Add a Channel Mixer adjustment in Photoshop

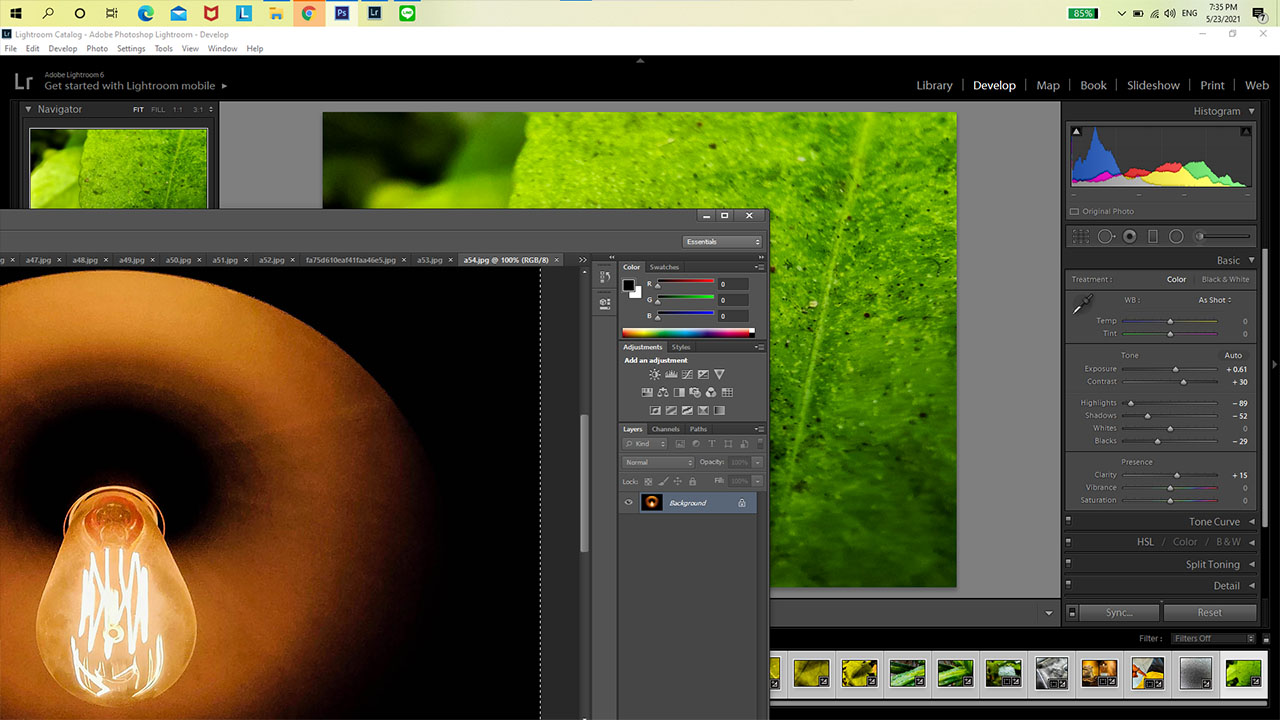711,392
